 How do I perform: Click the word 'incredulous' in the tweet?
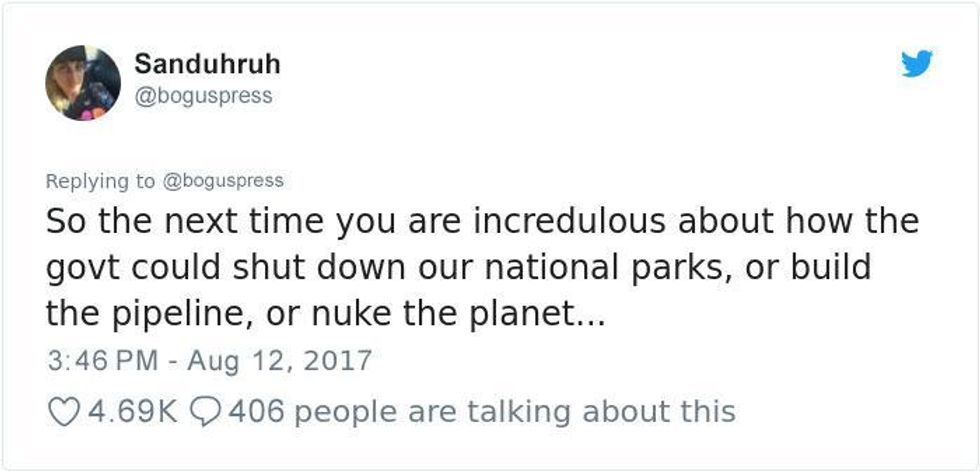[x=569, y=221]
